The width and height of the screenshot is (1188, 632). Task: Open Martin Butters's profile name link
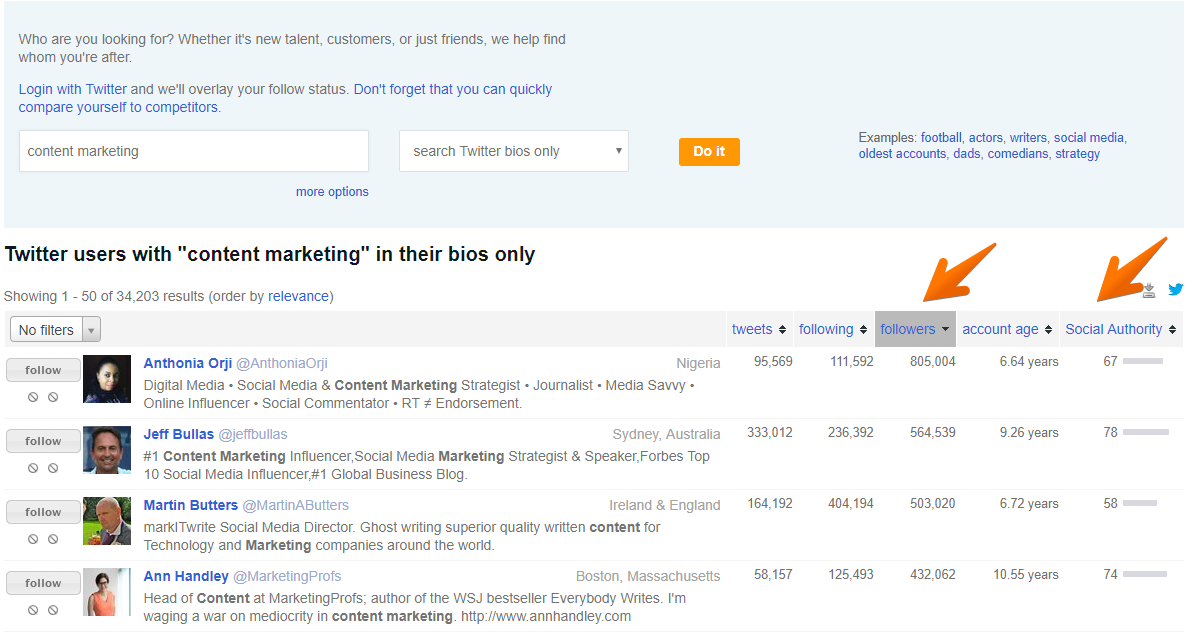190,505
